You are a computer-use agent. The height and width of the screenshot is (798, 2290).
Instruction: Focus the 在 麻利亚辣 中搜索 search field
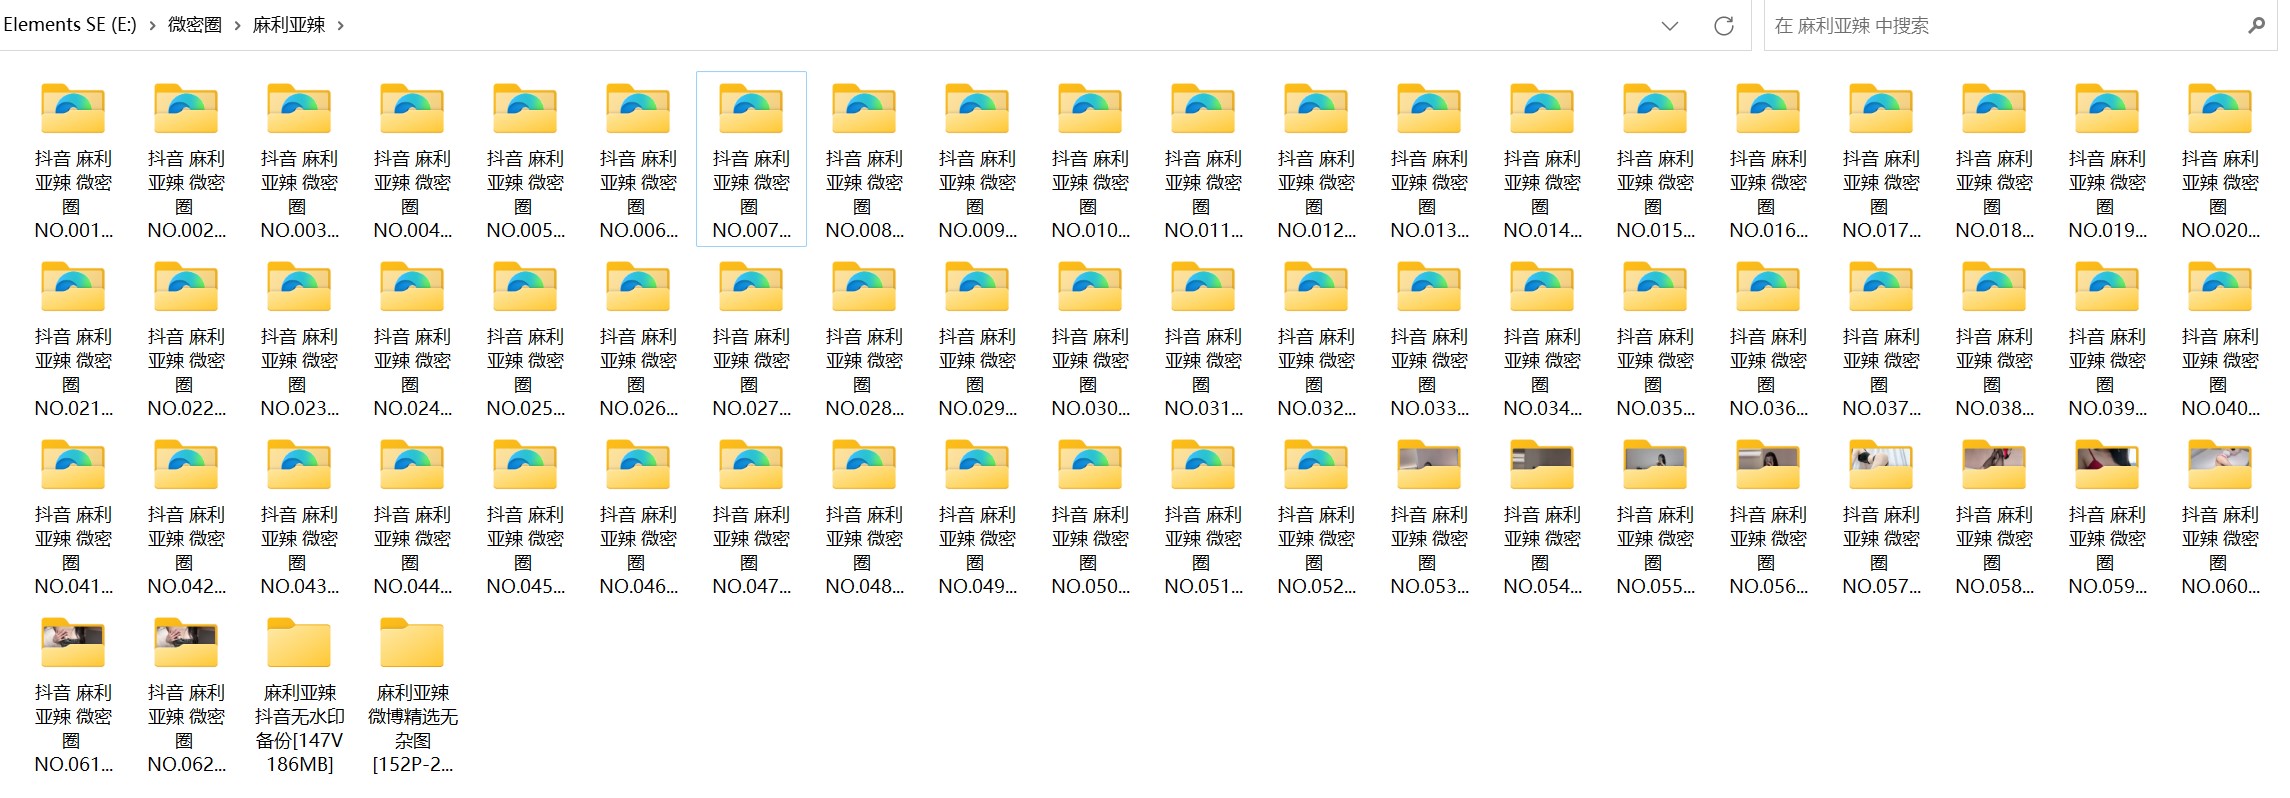(x=2020, y=26)
